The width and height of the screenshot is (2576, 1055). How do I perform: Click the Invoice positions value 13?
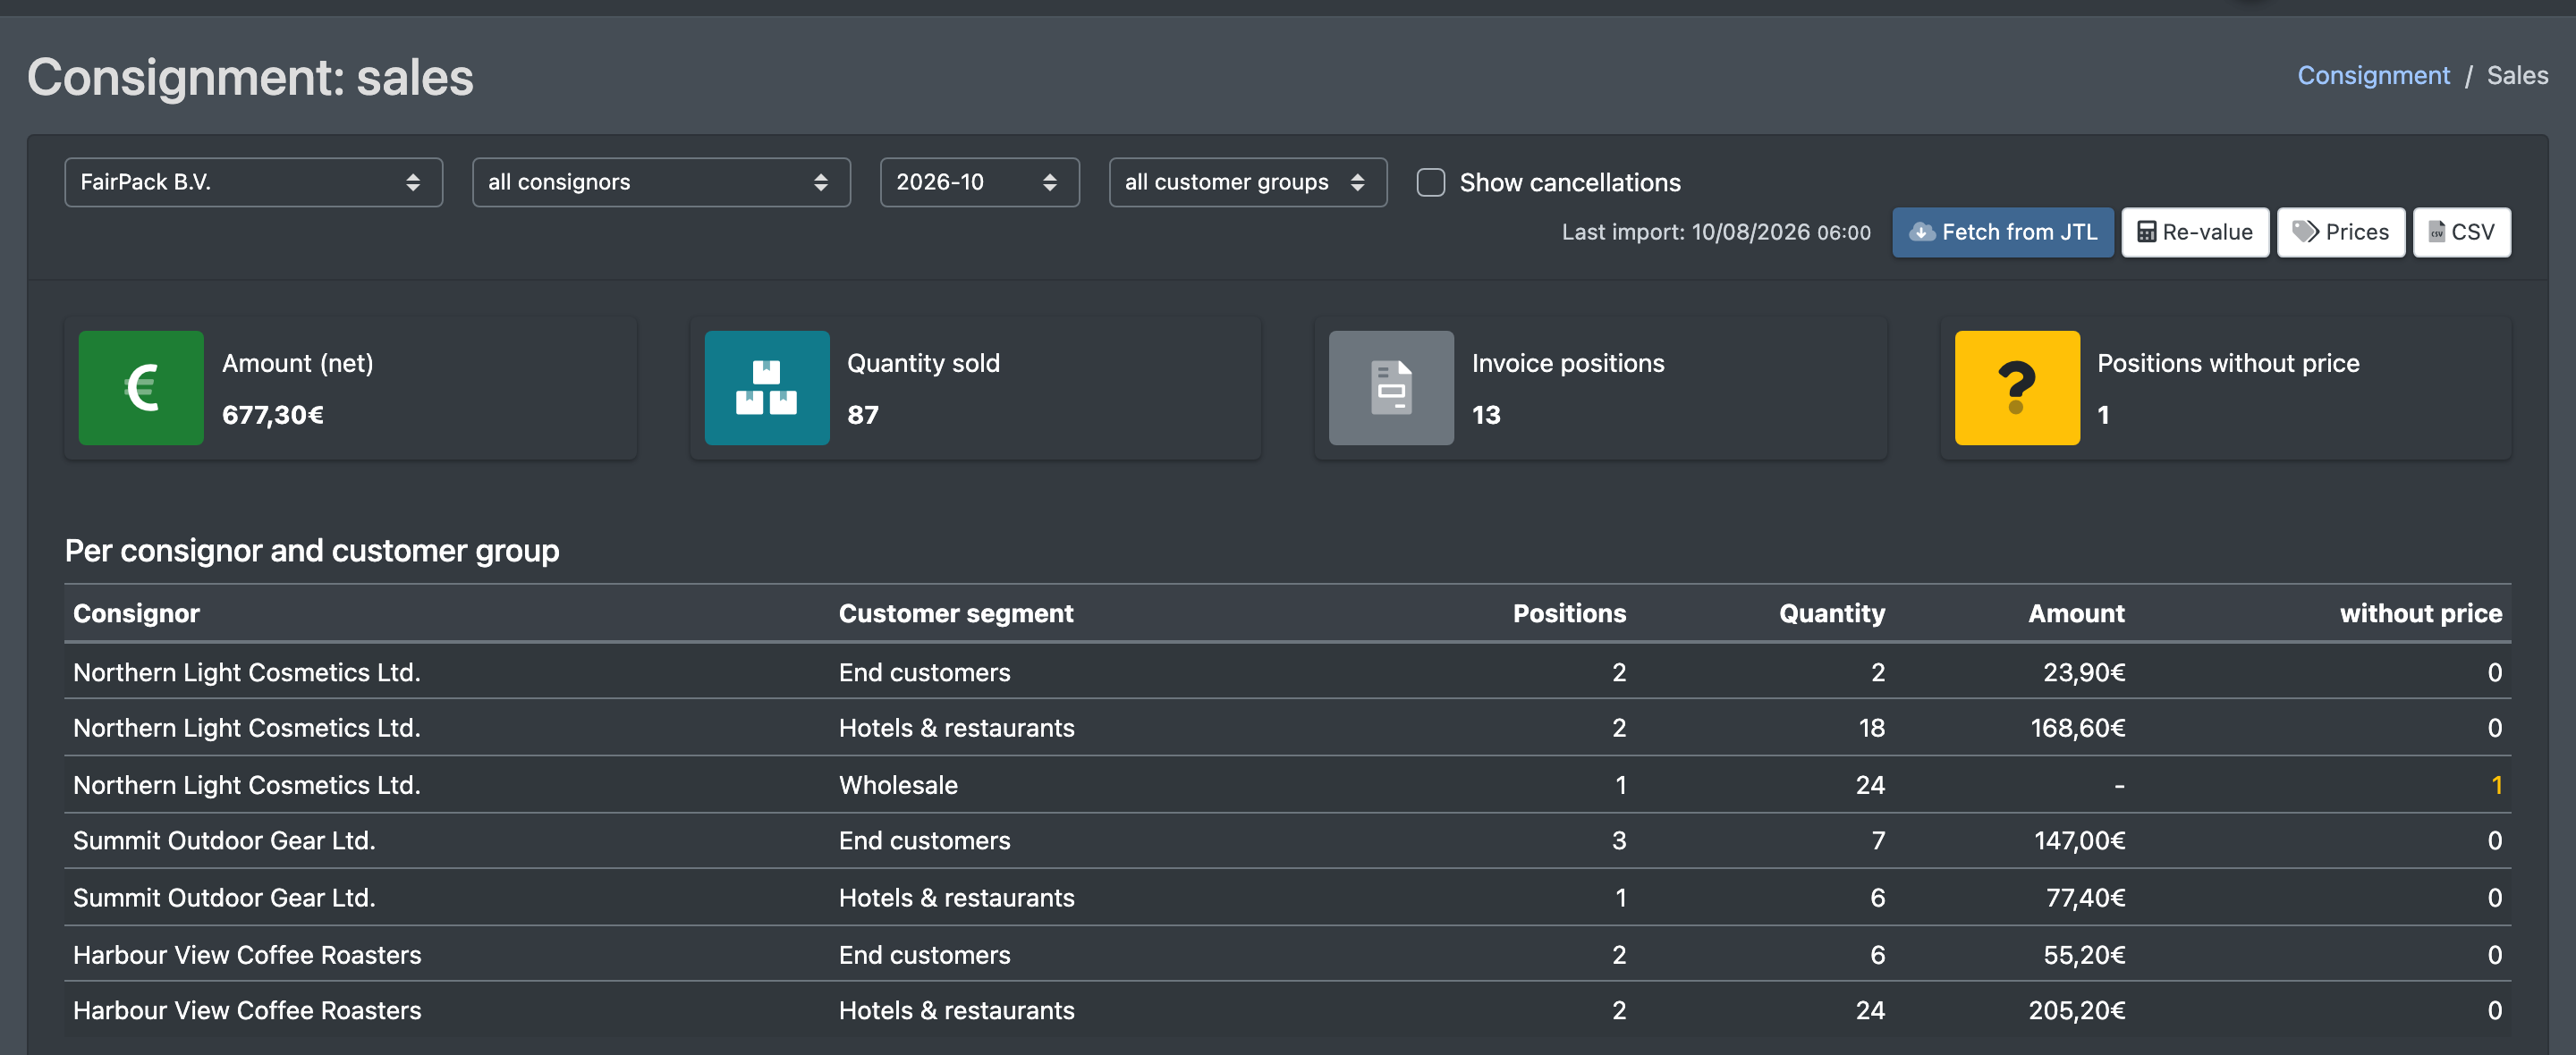coord(1486,414)
